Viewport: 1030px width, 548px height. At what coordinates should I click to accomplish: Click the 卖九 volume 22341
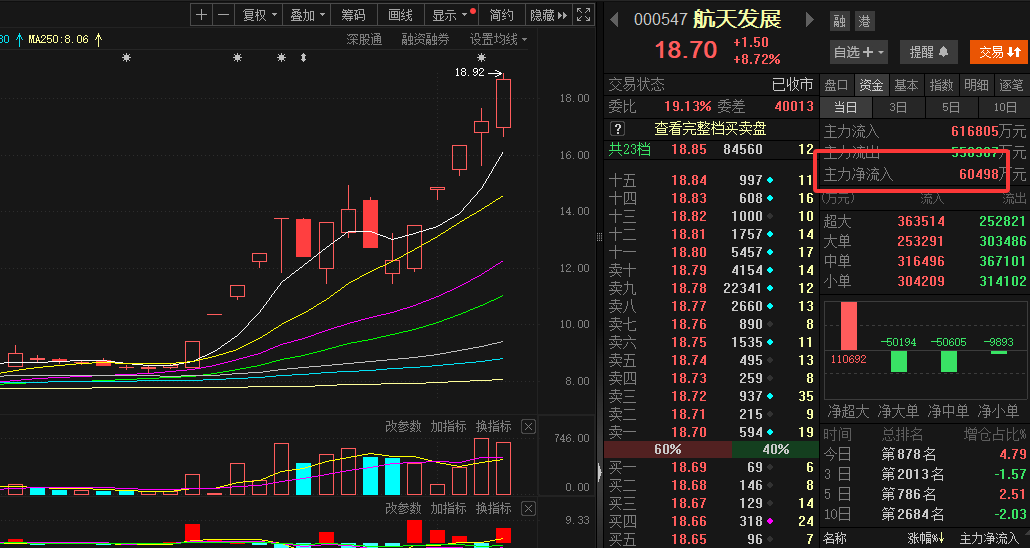point(742,288)
